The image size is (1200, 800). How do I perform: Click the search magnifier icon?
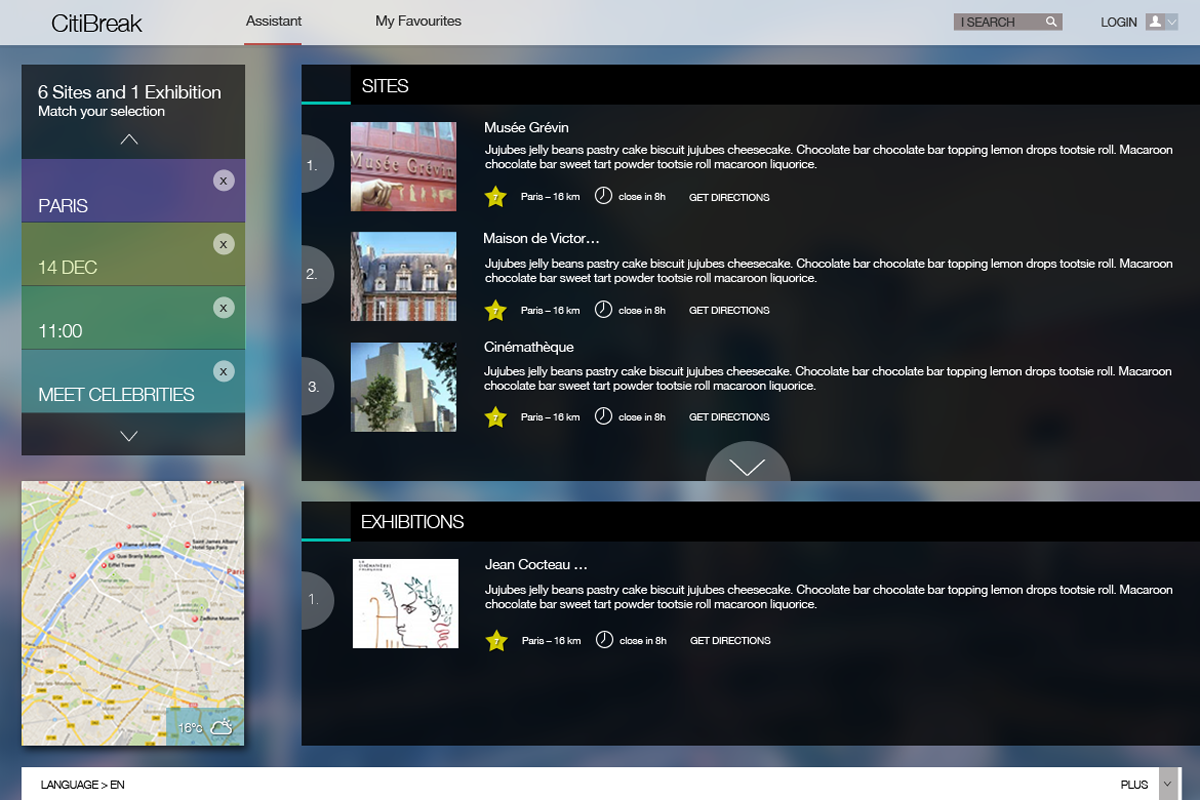point(1051,22)
